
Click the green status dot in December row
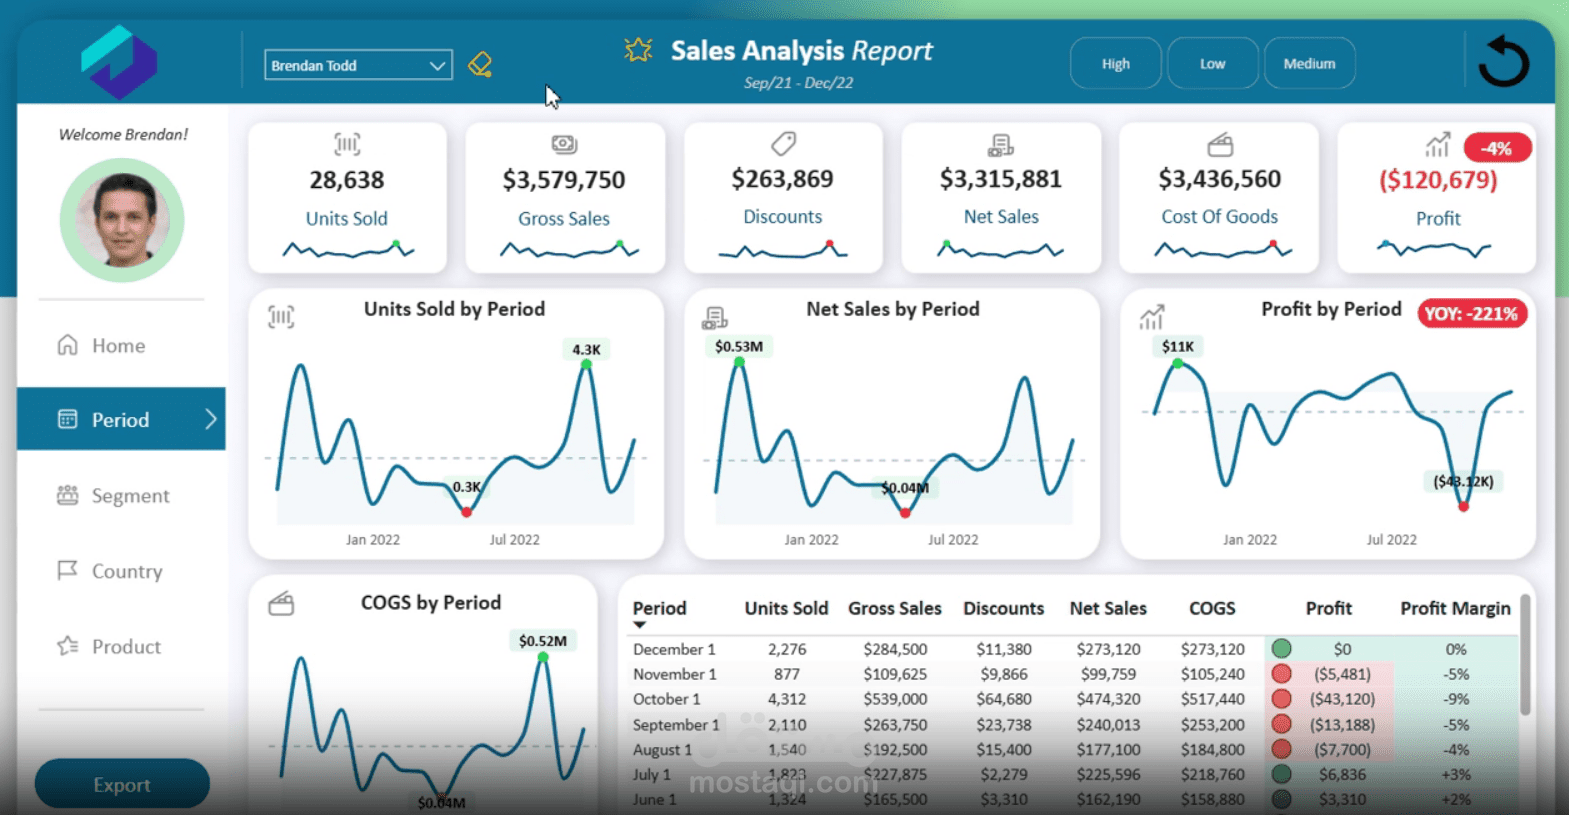tap(1281, 648)
